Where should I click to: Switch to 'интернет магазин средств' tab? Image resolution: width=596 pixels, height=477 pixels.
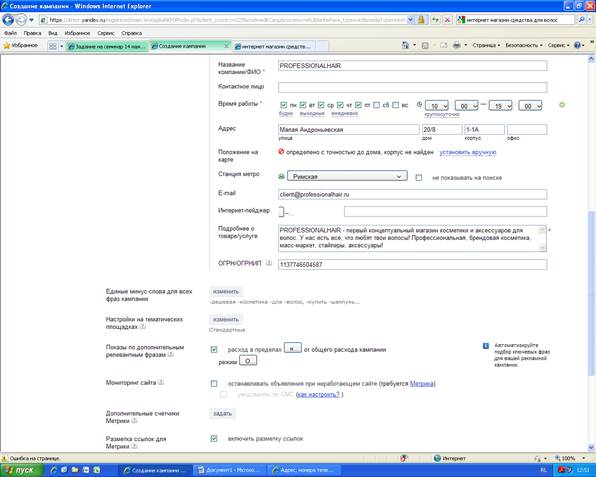coord(273,46)
